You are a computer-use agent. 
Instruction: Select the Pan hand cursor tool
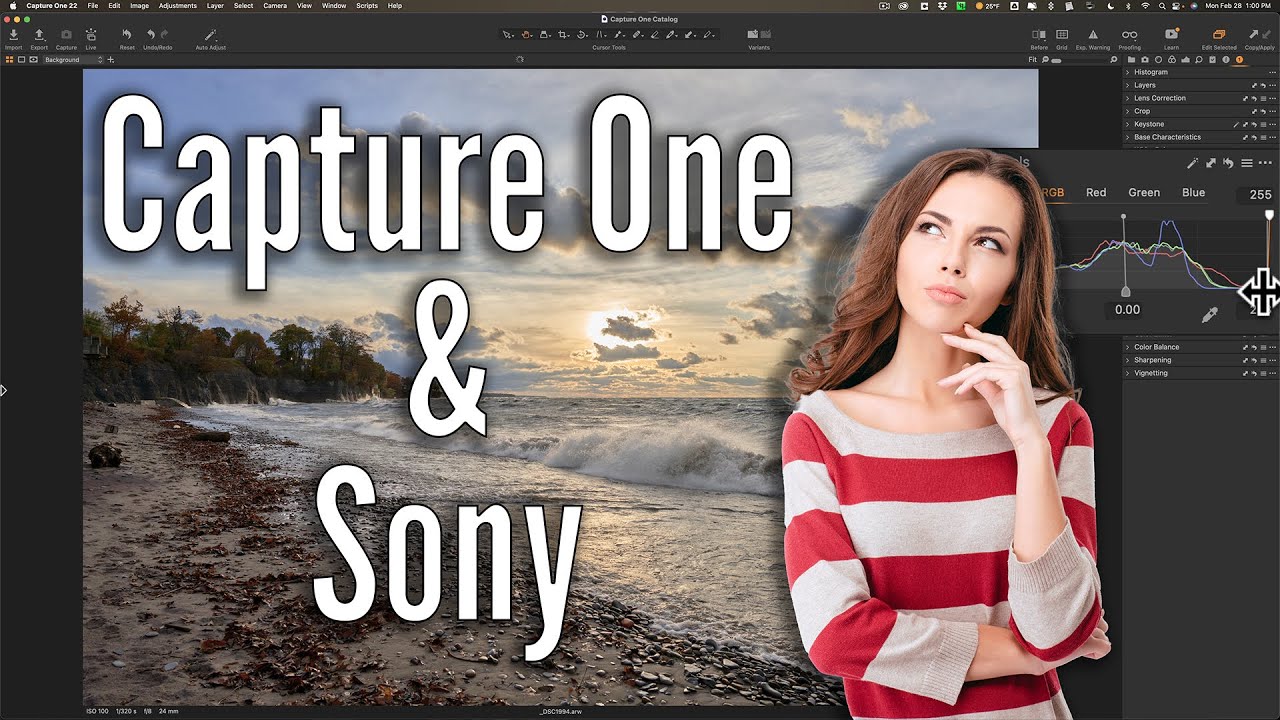526,35
